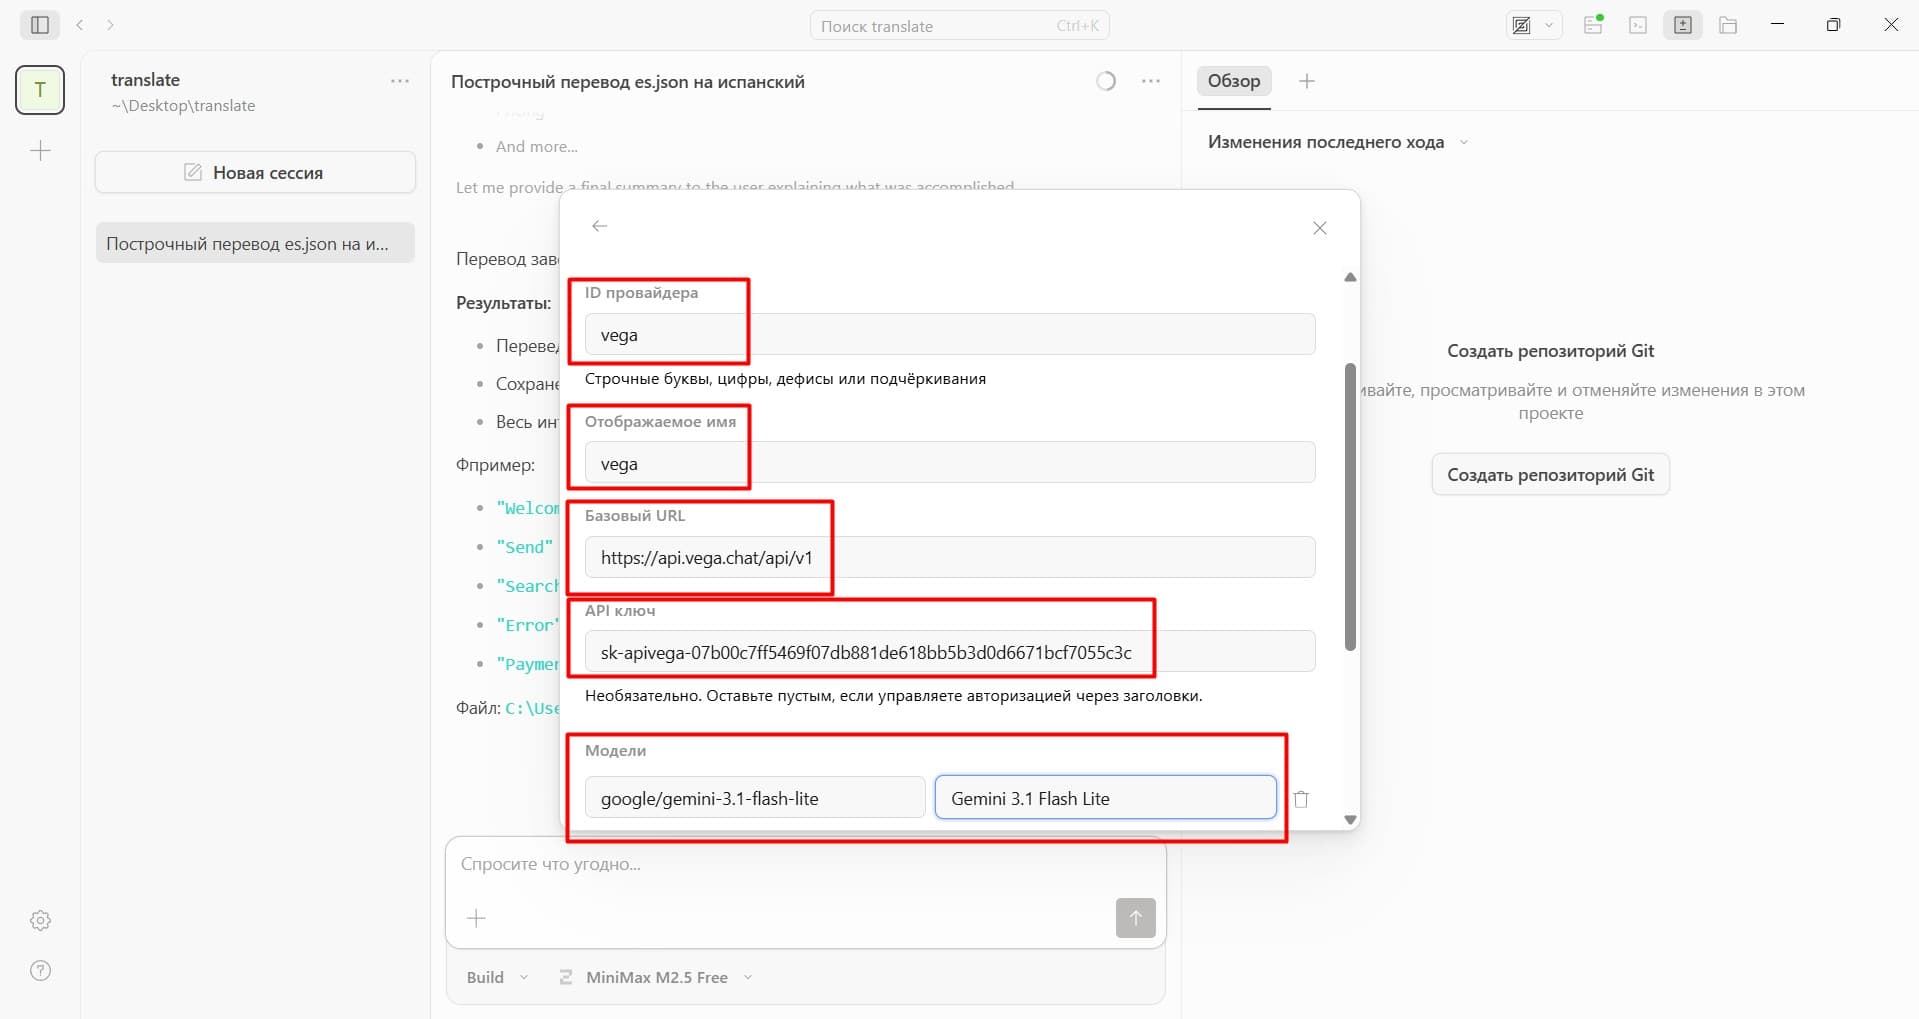The image size is (1919, 1019).
Task: Click the Модели section label
Action: [x=615, y=750]
